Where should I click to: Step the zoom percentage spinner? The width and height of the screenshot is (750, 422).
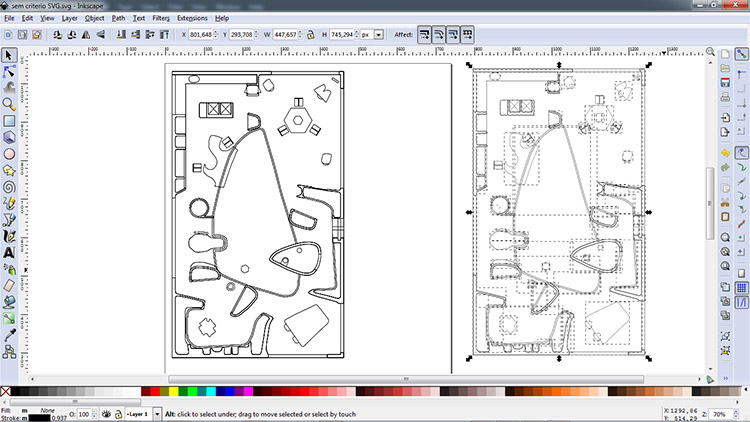(737, 414)
